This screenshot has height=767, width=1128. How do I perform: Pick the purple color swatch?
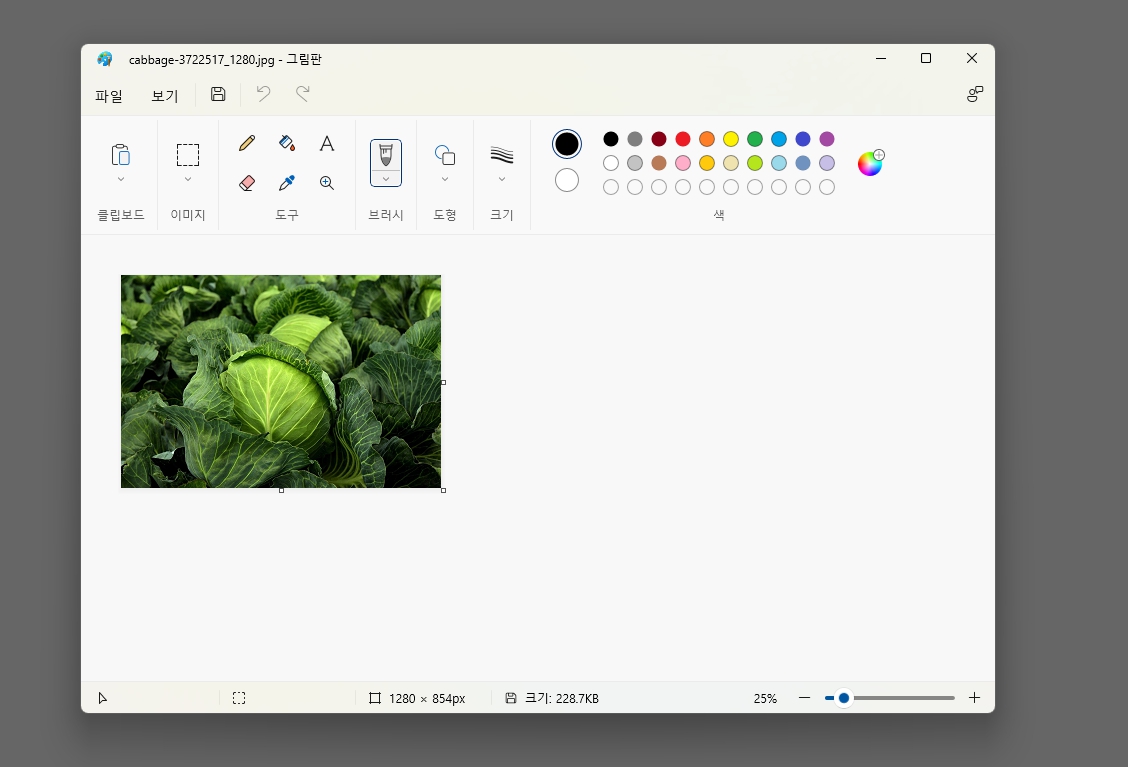pyautogui.click(x=827, y=139)
